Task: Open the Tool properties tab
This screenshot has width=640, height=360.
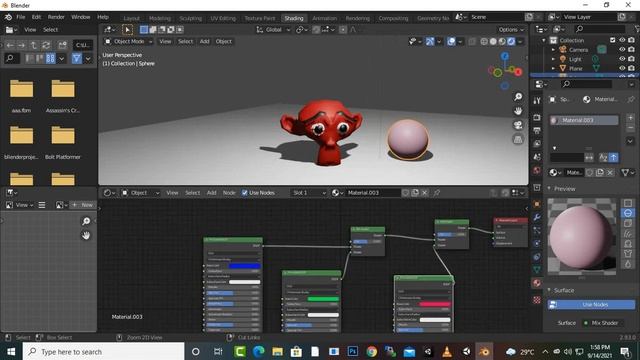Action: click(x=537, y=100)
